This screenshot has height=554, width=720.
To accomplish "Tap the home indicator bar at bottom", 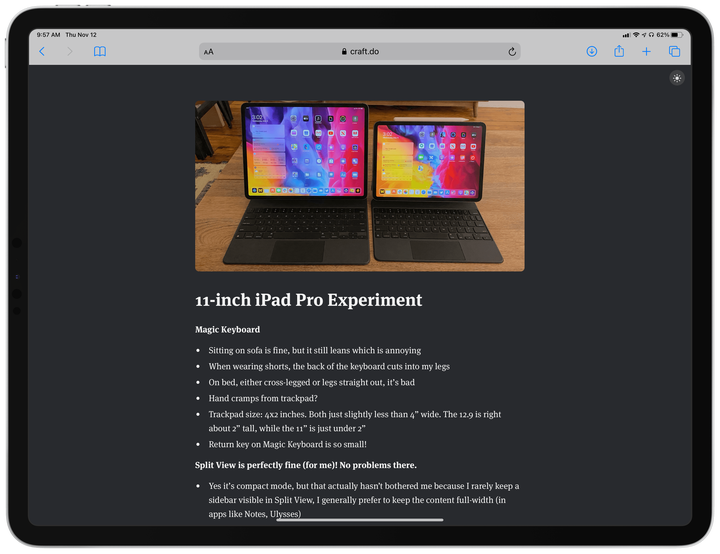I will pos(360,520).
